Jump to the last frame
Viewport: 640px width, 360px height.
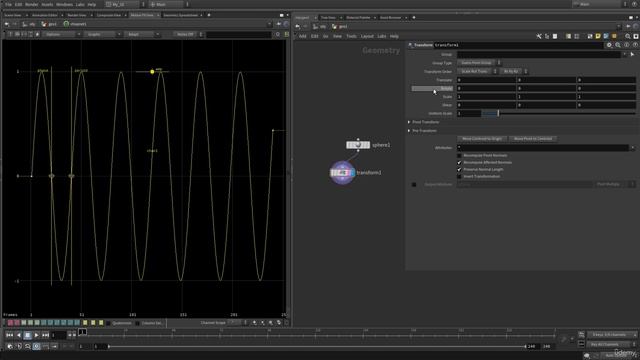point(45,335)
